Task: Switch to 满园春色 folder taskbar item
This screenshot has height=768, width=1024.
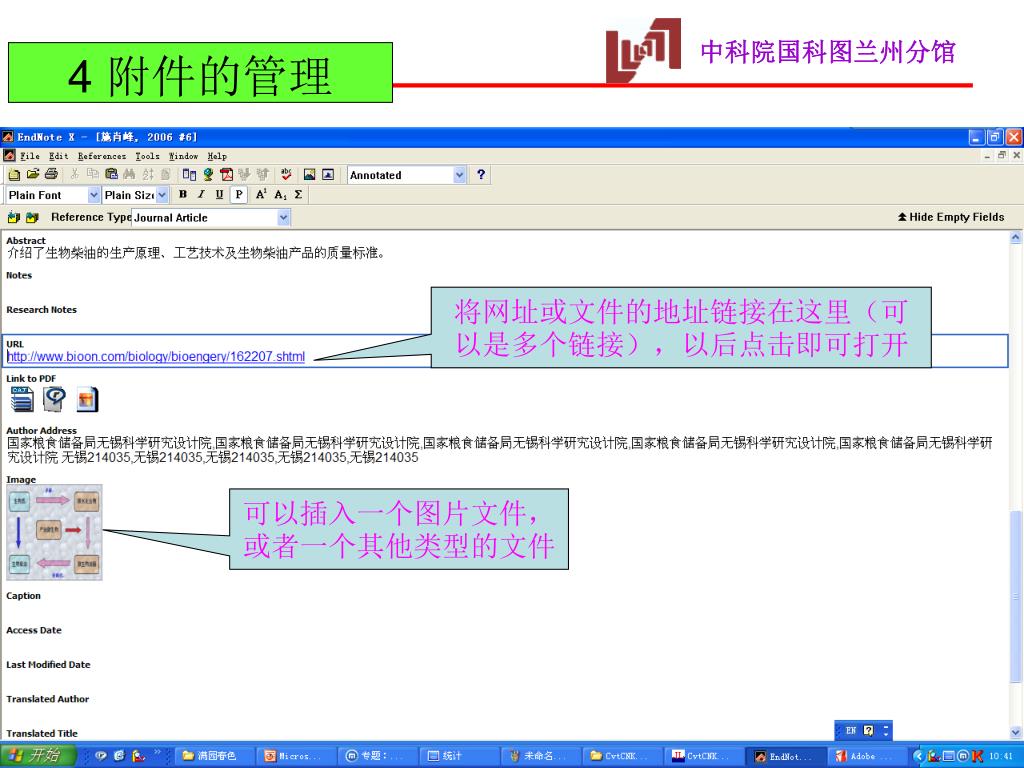Action: coord(214,756)
